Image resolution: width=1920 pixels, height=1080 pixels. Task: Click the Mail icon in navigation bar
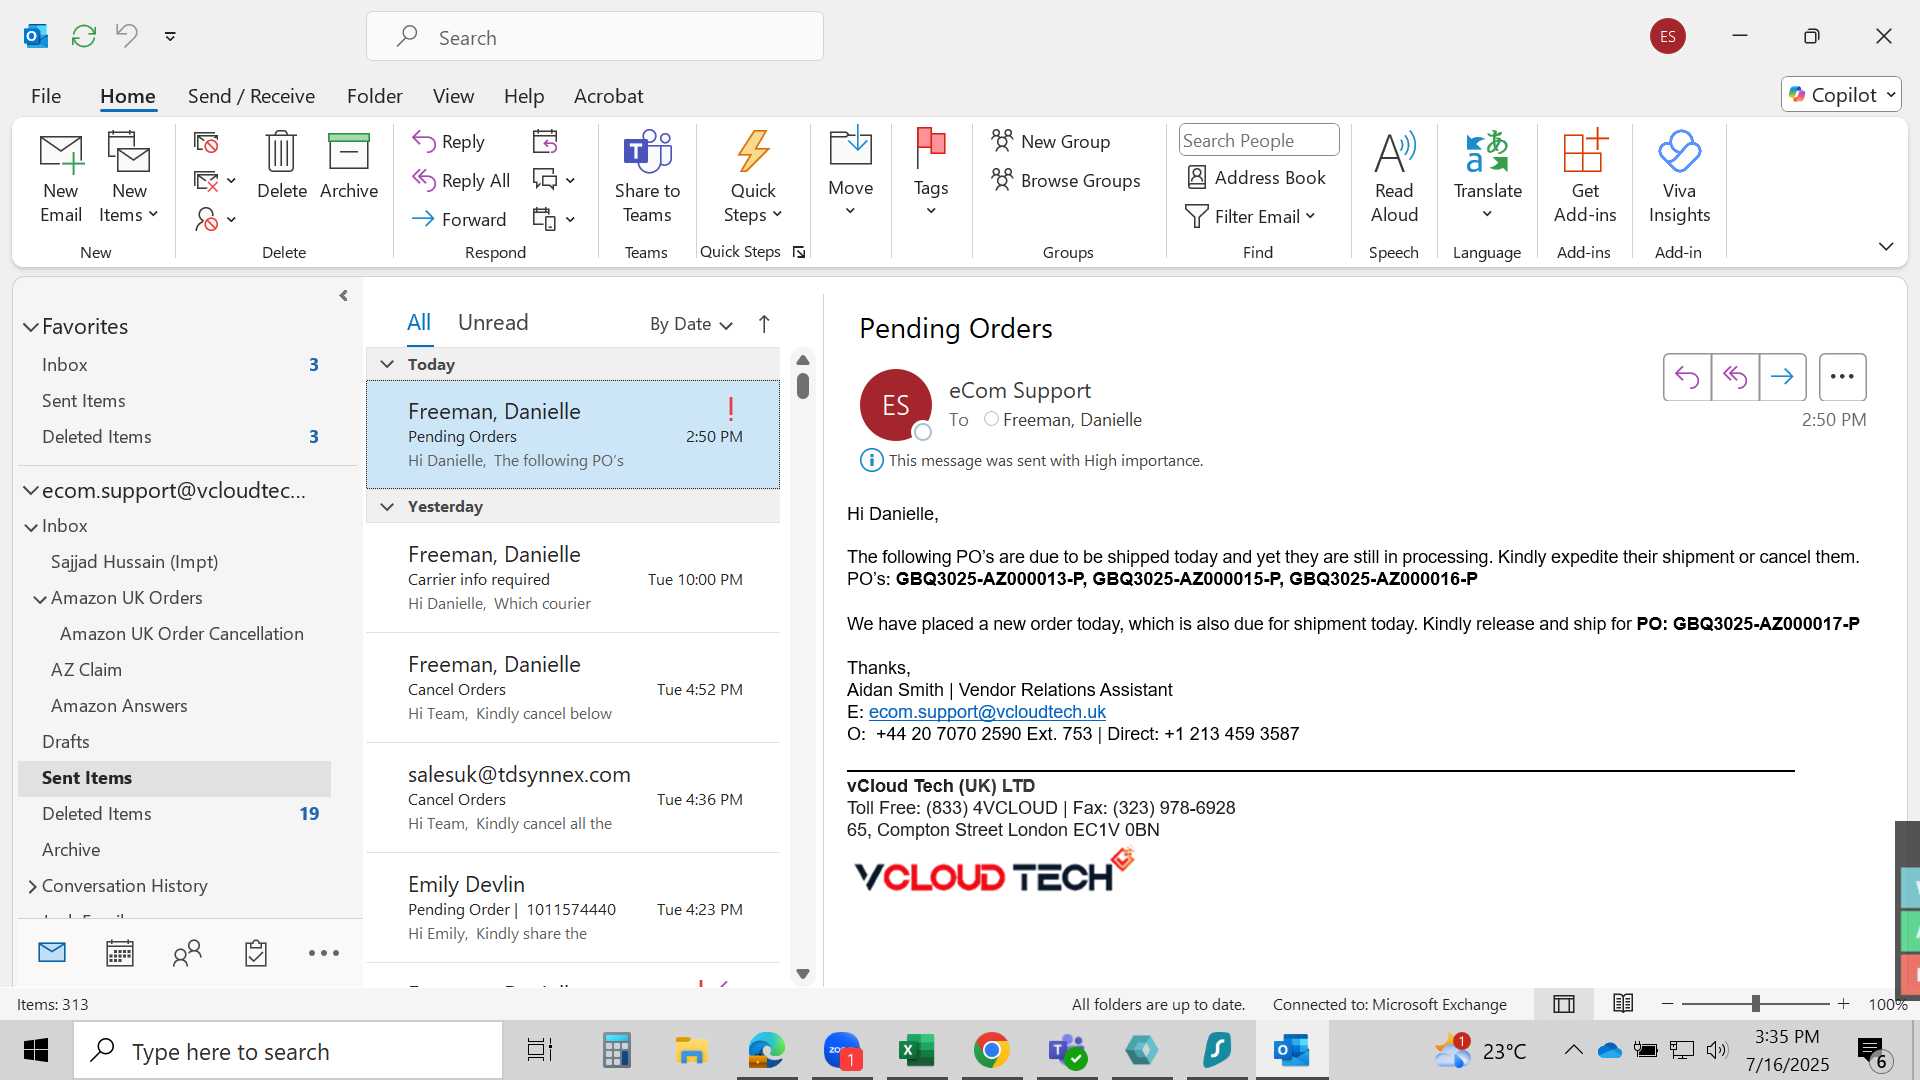pyautogui.click(x=52, y=953)
